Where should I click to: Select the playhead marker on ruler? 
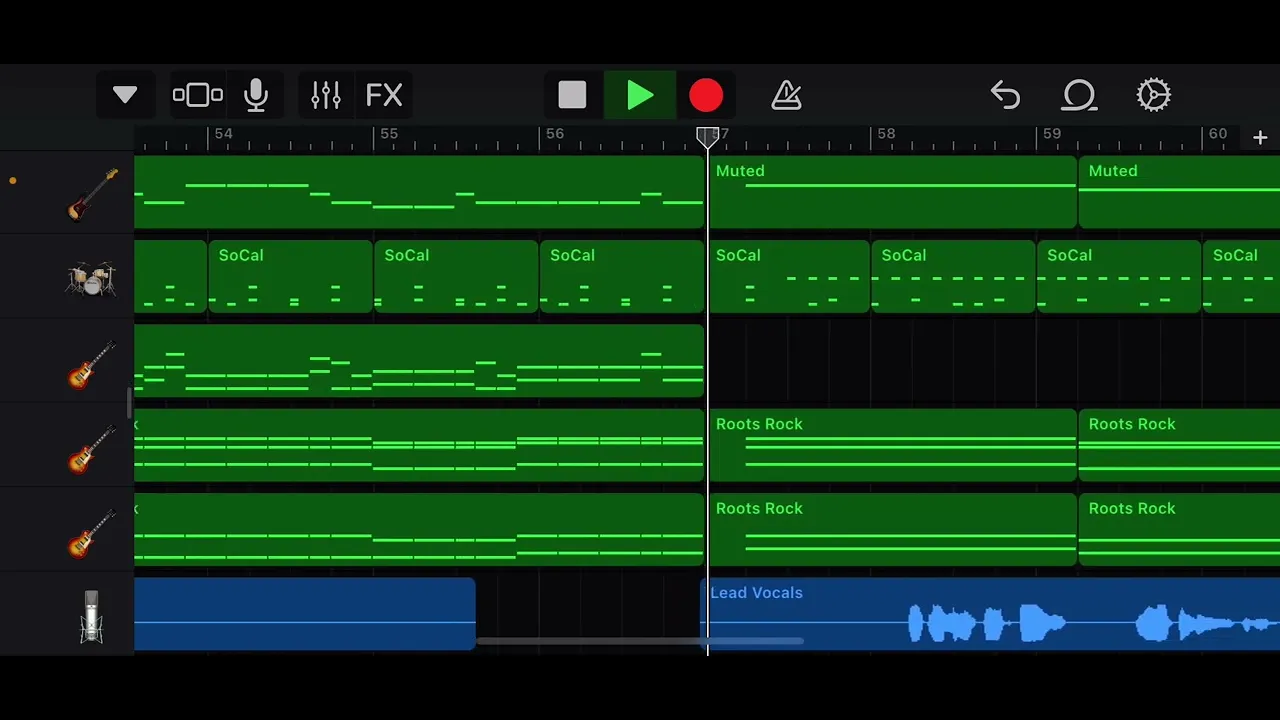coord(707,137)
